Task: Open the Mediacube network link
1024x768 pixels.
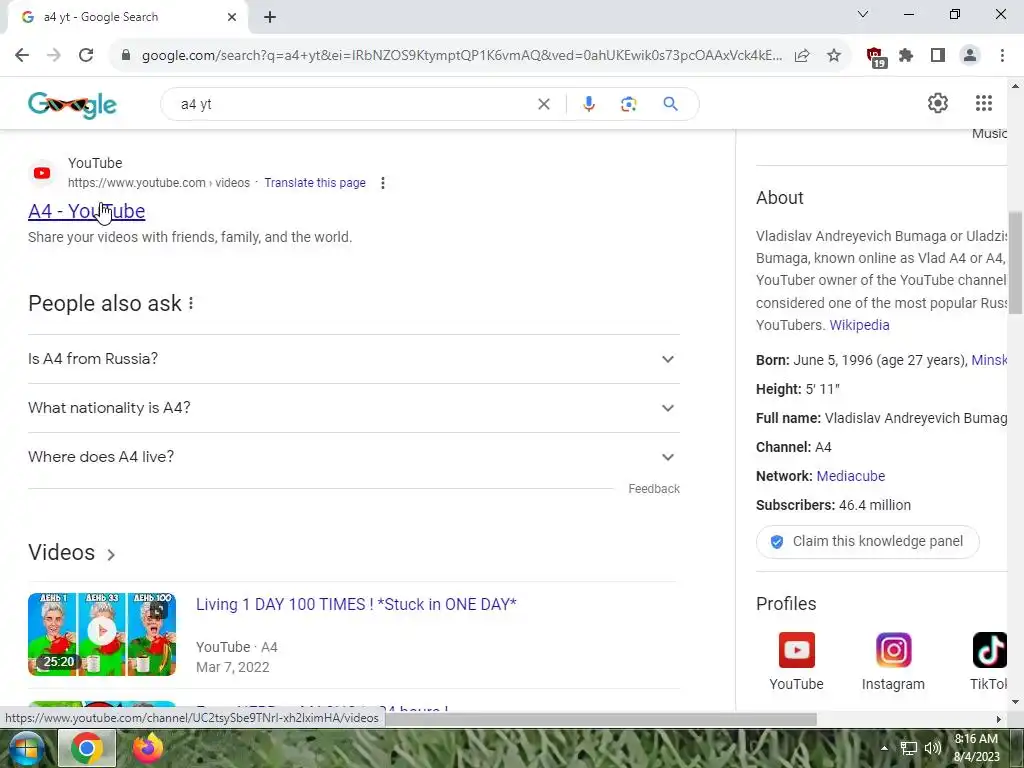Action: (851, 476)
